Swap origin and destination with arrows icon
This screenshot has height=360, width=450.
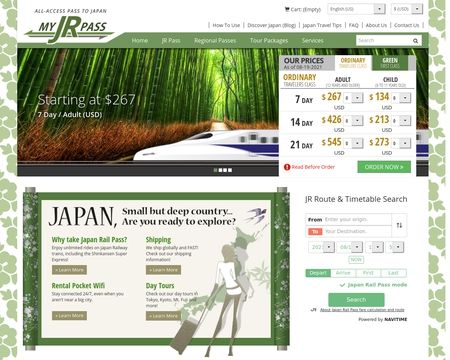tap(399, 225)
